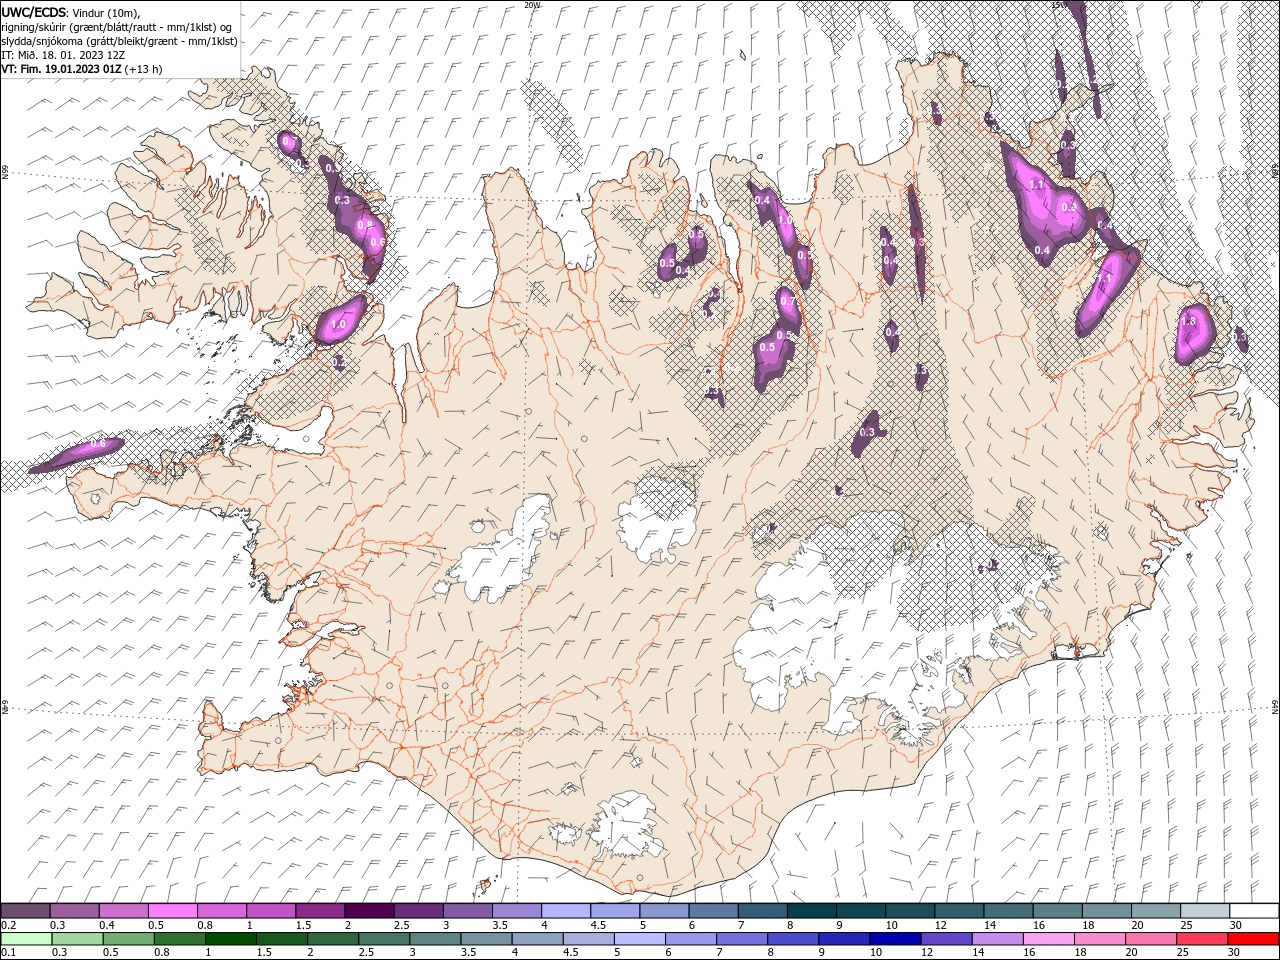Click the 'slydda/snjókoma' description line
The image size is (1280, 960).
click(x=119, y=41)
